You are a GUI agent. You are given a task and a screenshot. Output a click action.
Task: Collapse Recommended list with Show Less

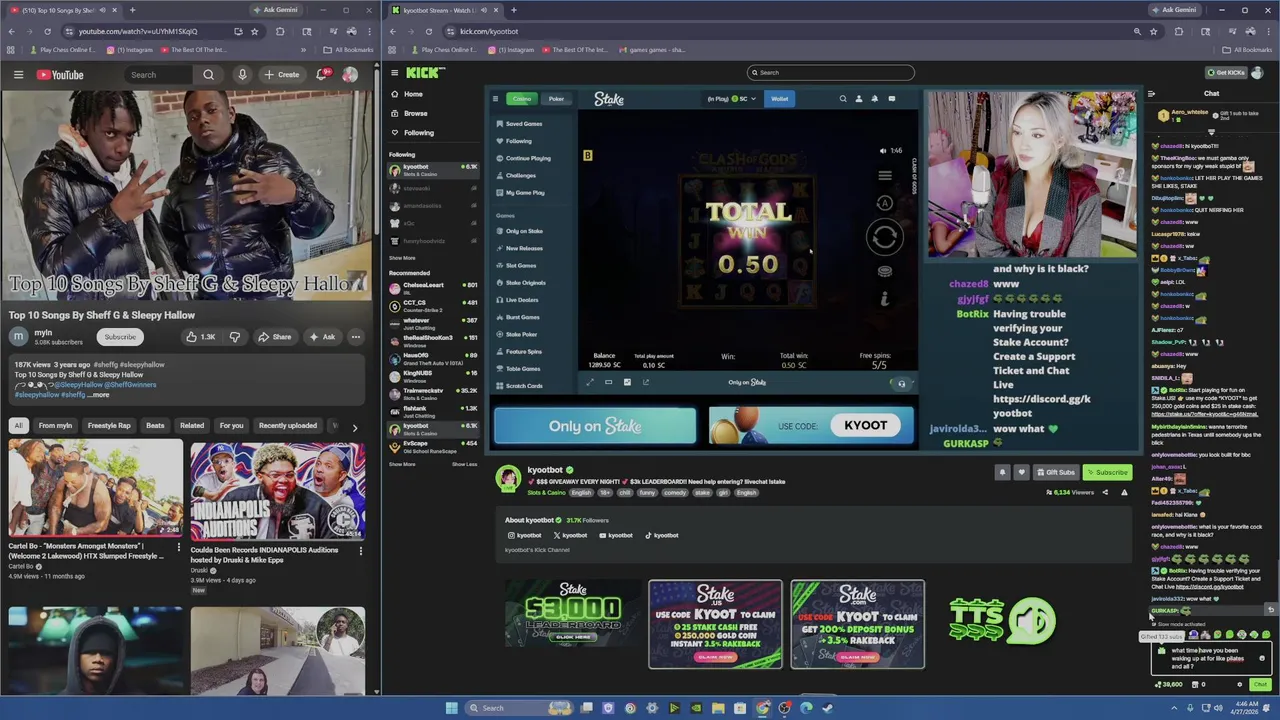464,464
